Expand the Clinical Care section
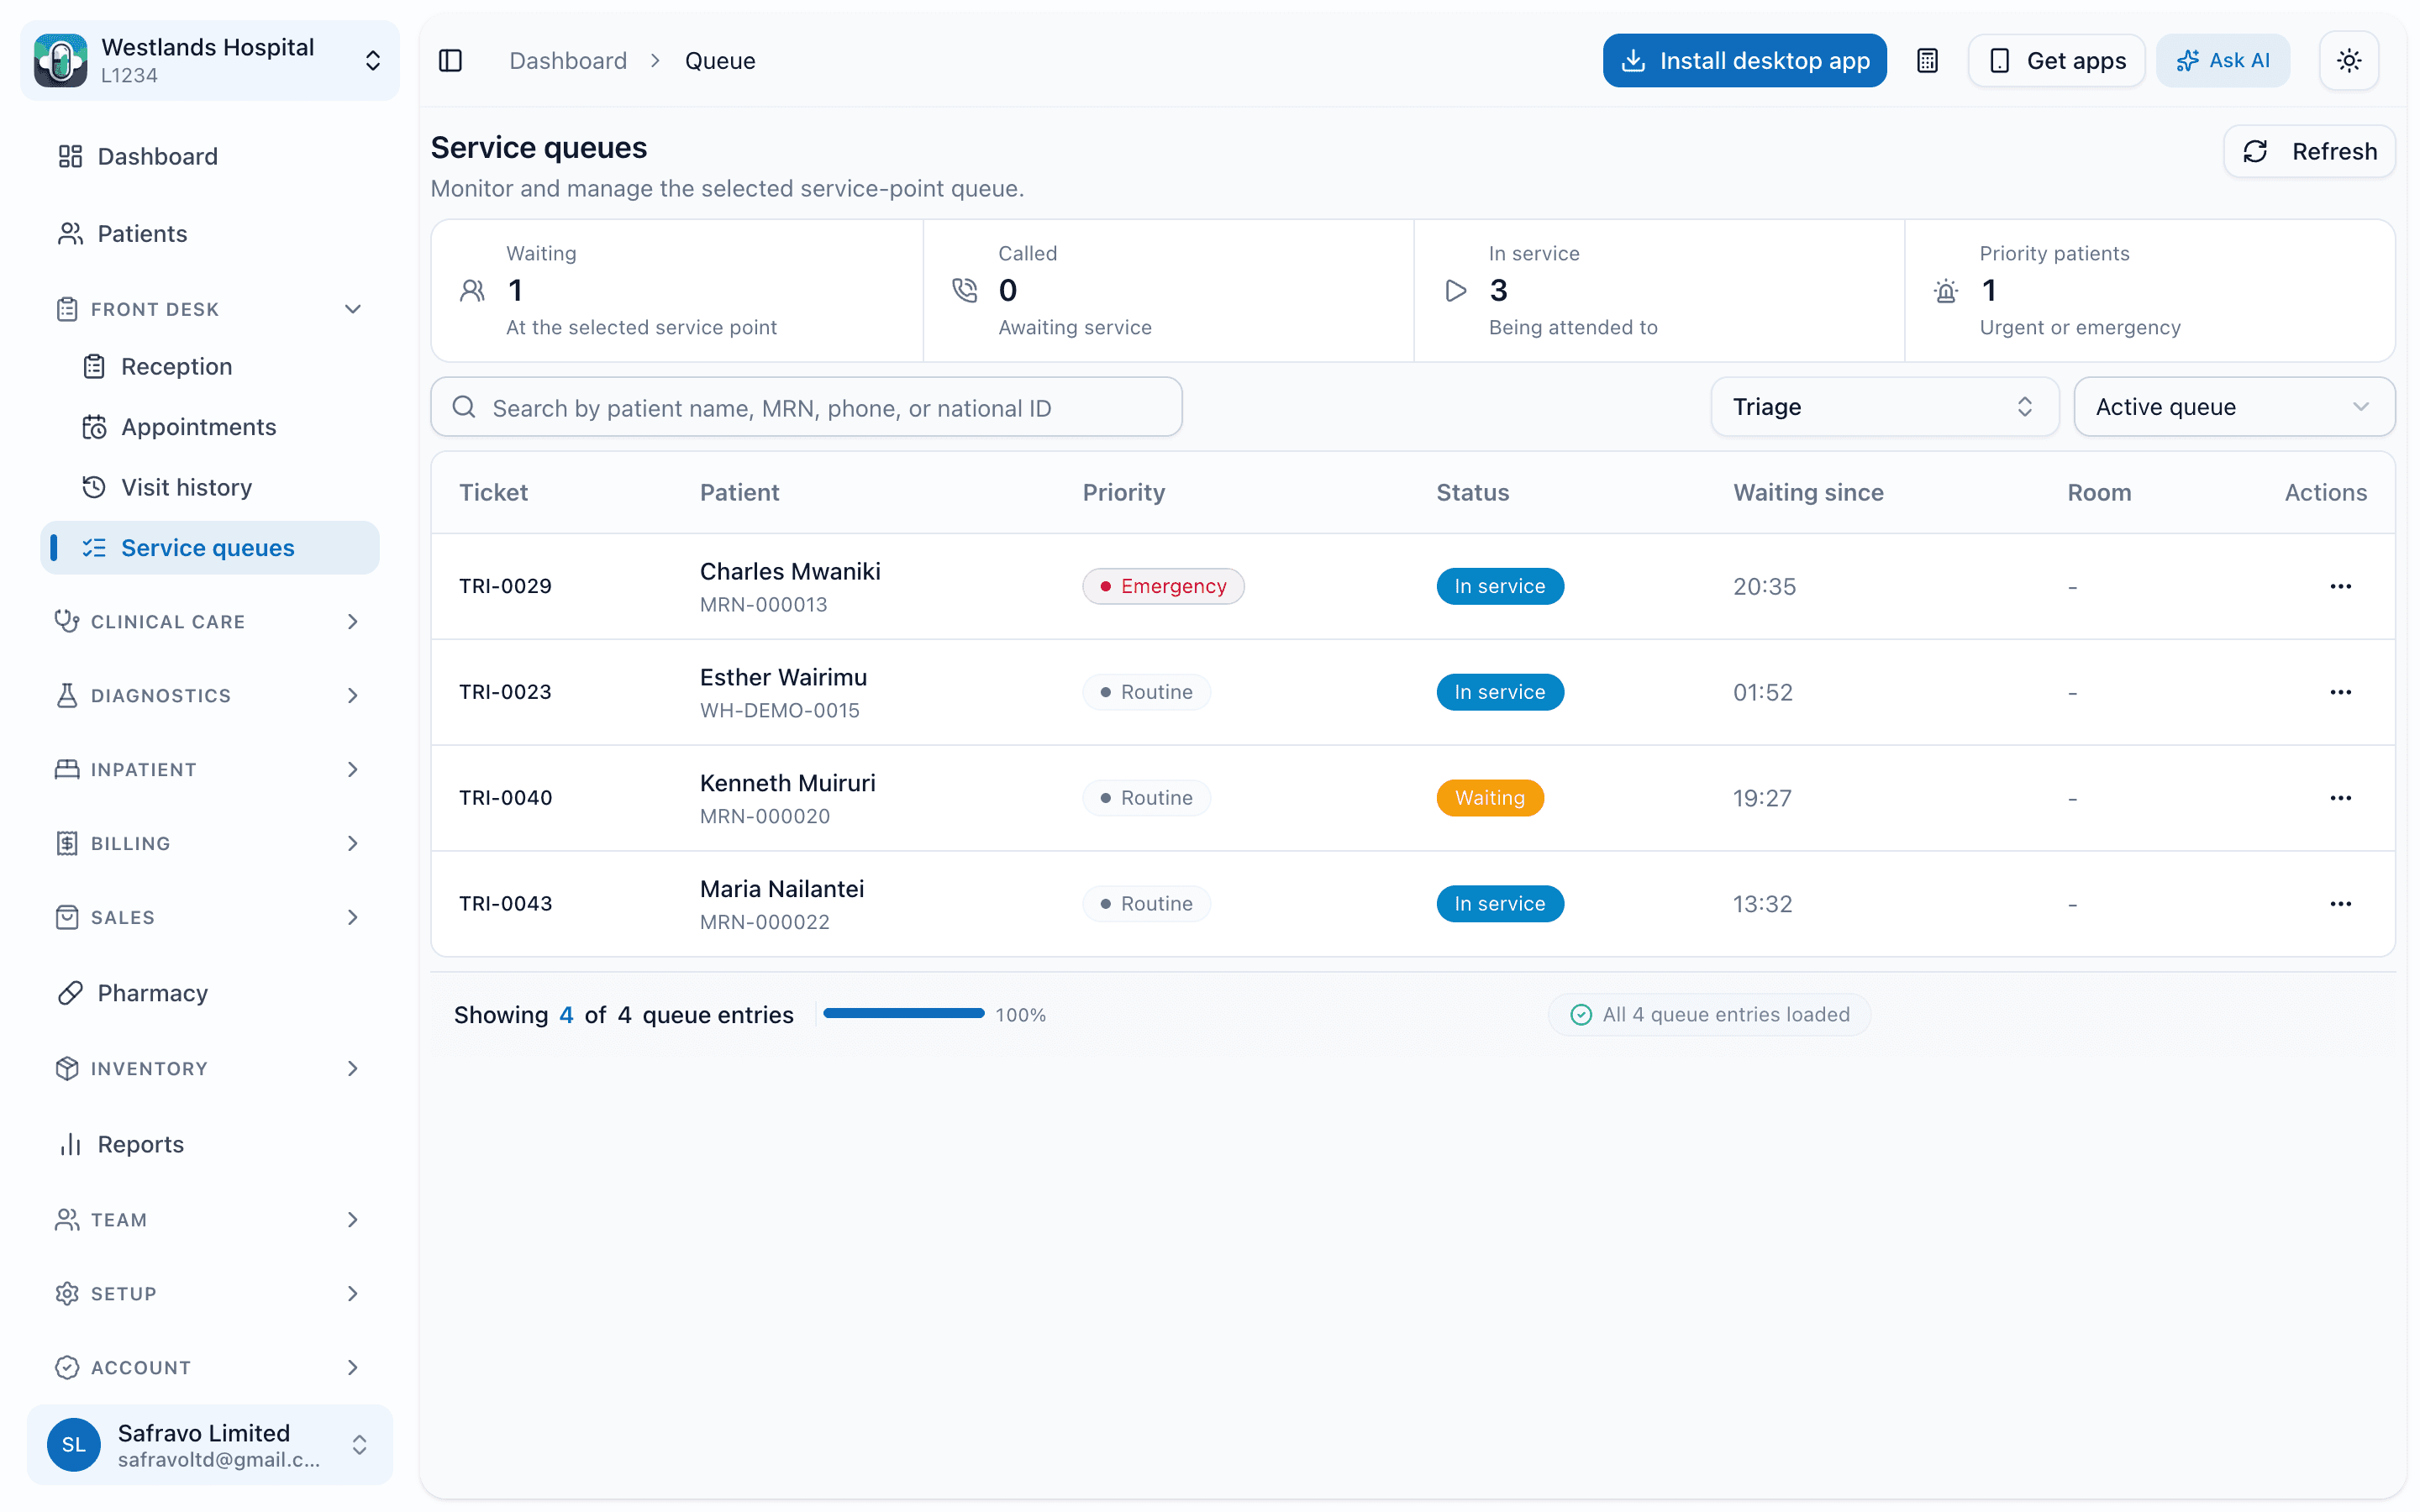Viewport: 2420px width, 1512px height. (x=210, y=622)
